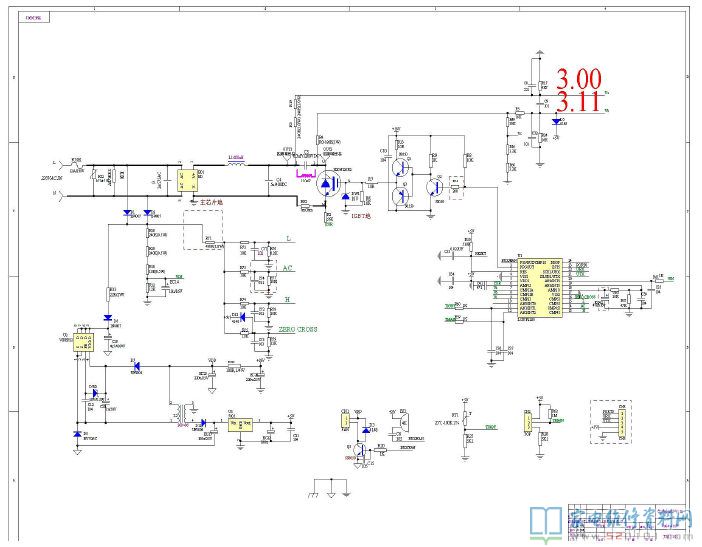Click the buzzer symbol near the fan circuit
This screenshot has height=547, width=702.
403,421
